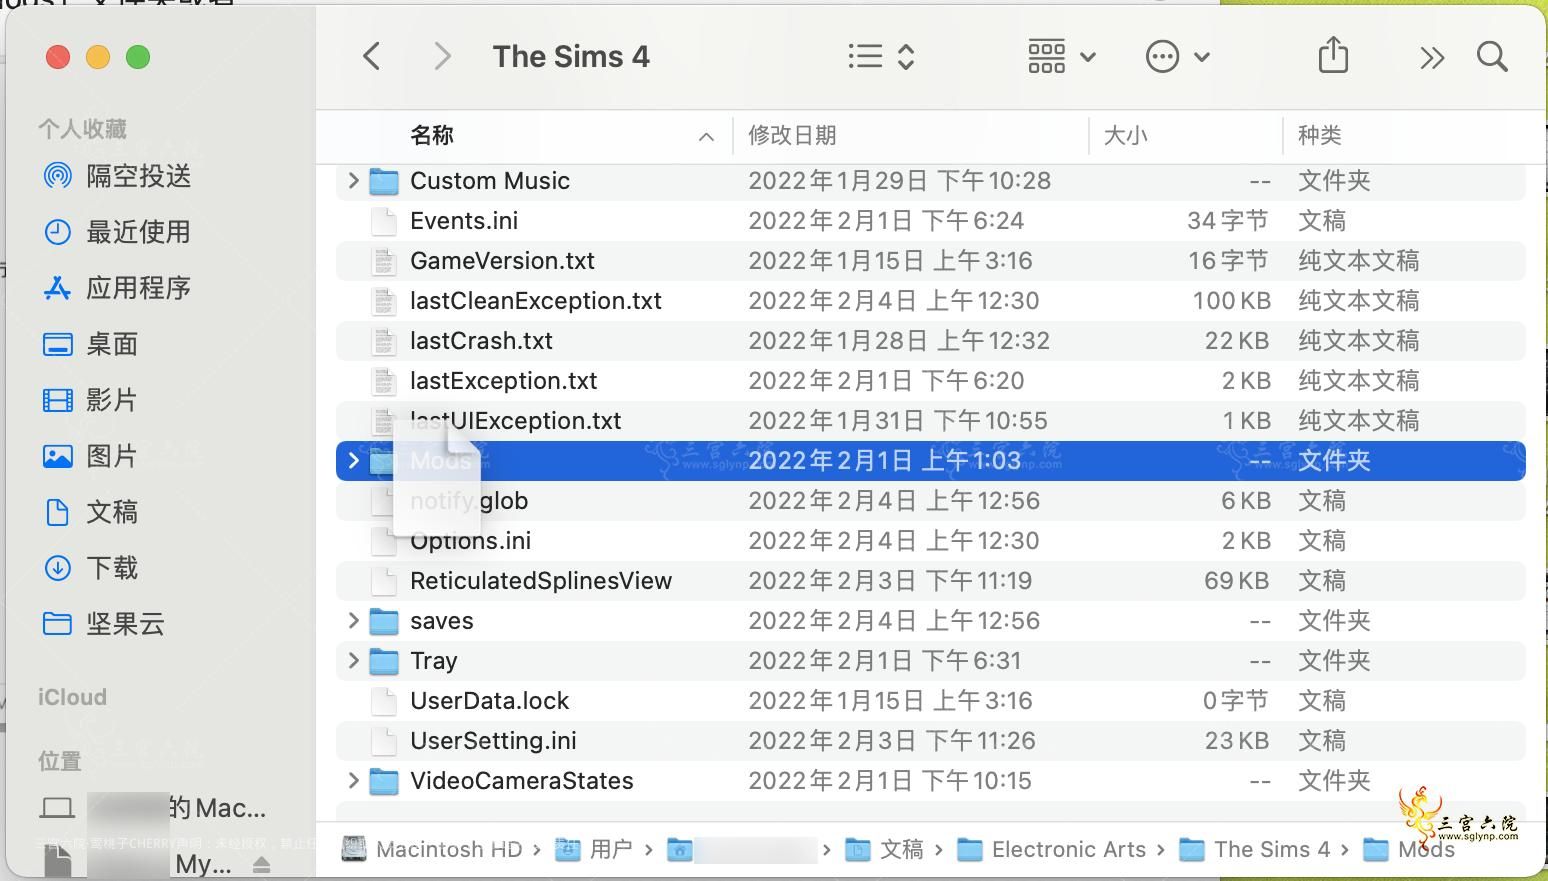
Task: Select the GameVersion.txt file
Action: [502, 261]
